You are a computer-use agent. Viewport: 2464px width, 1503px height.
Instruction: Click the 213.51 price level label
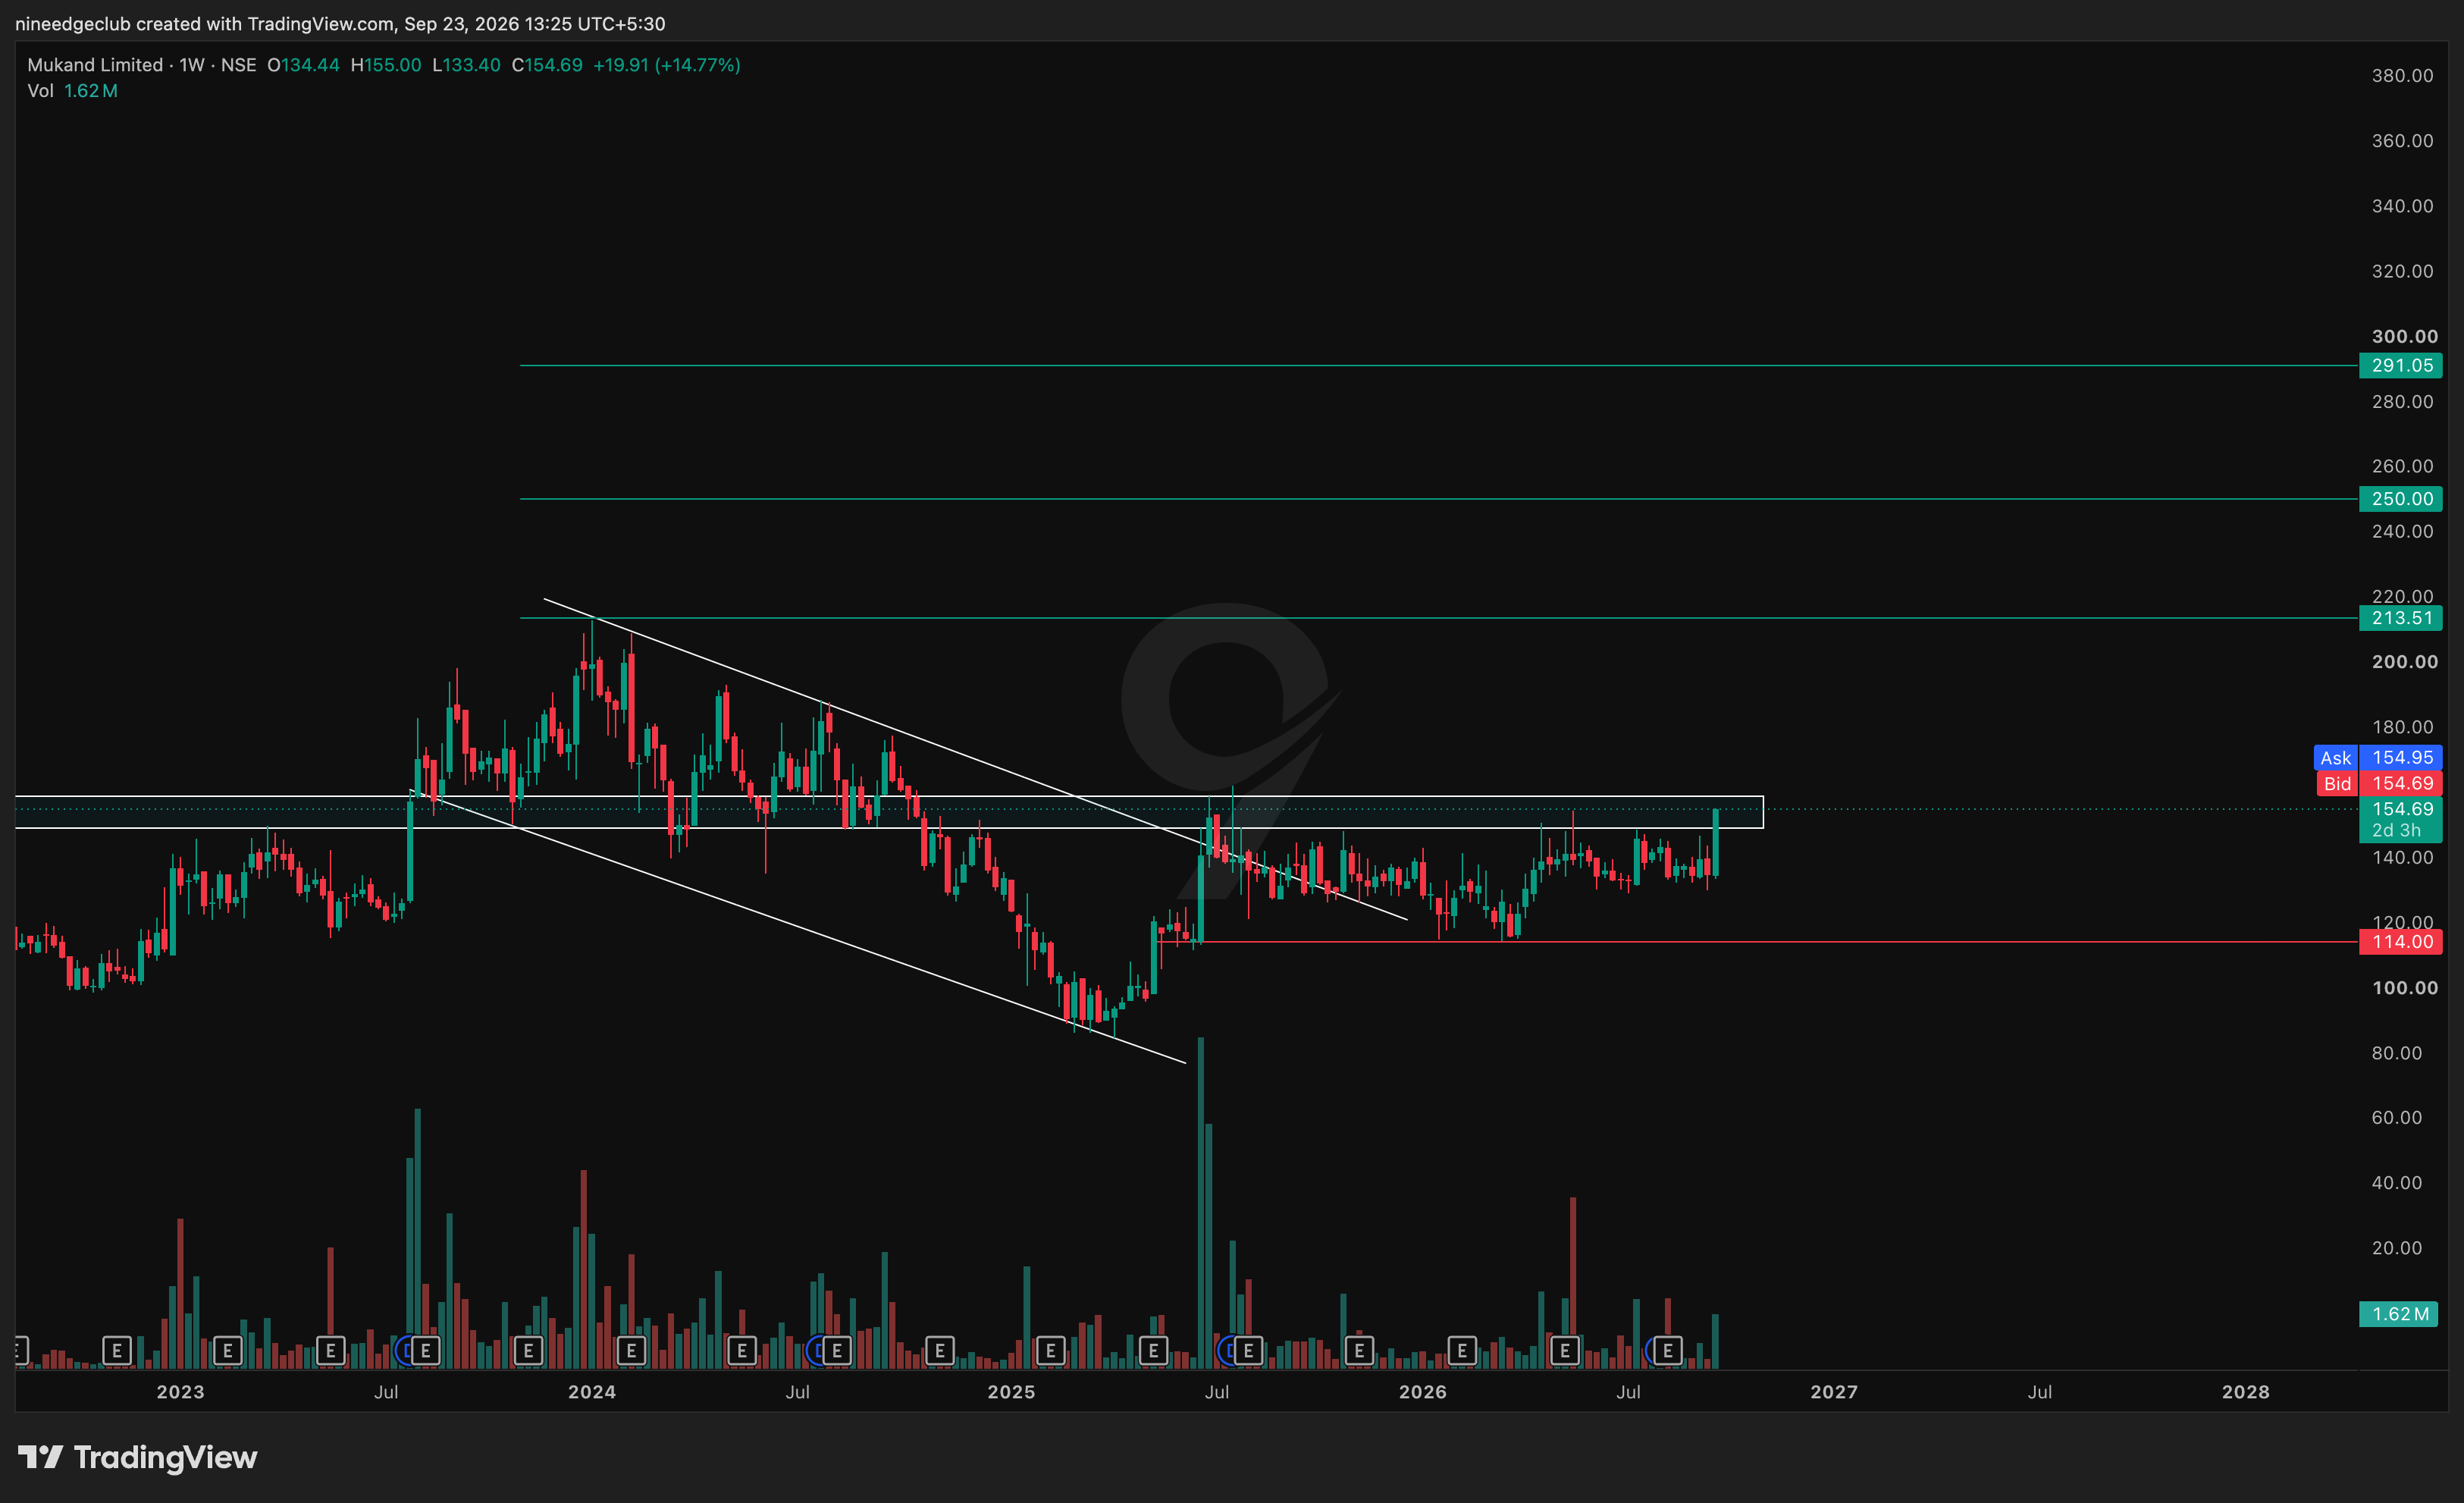click(x=2400, y=618)
